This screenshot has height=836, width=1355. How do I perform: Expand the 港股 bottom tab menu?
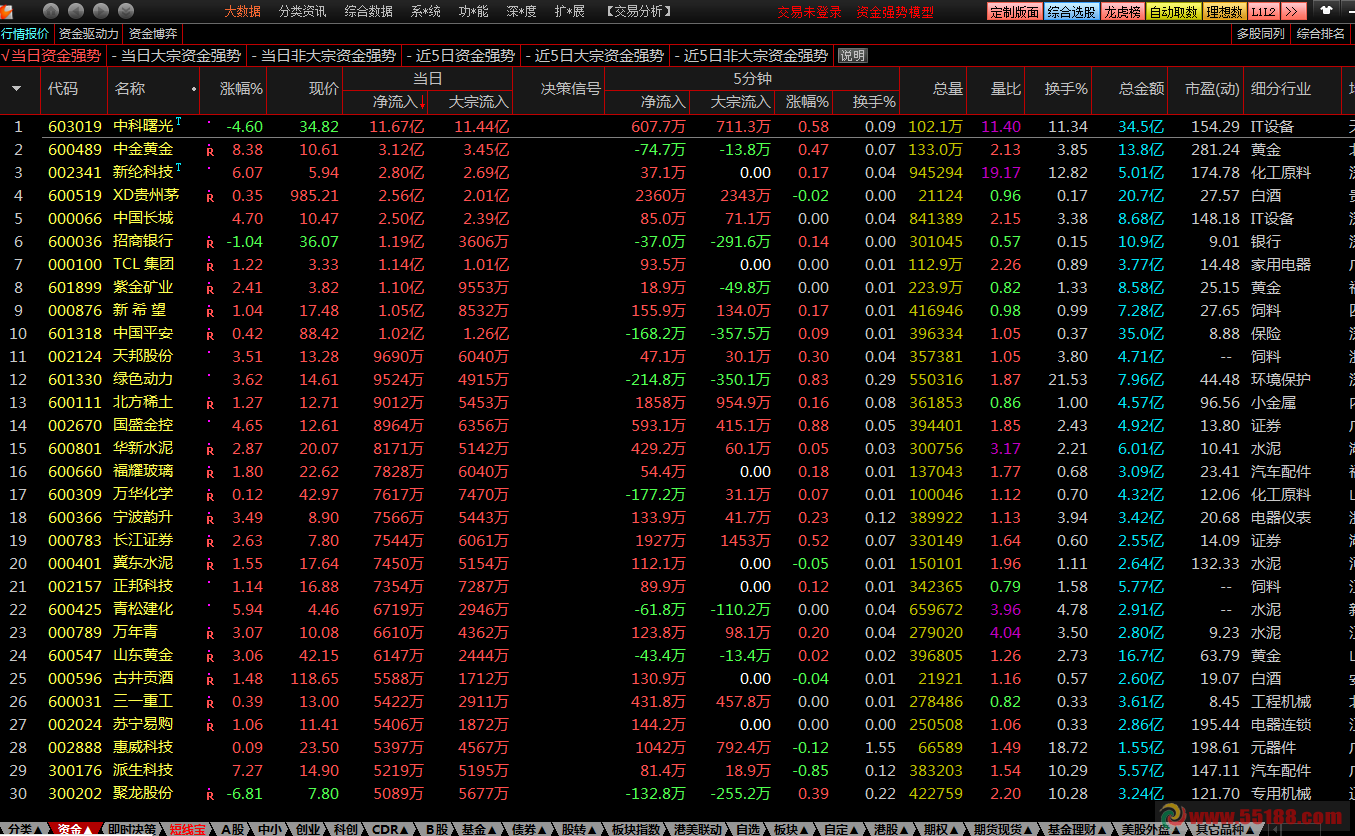[892, 829]
